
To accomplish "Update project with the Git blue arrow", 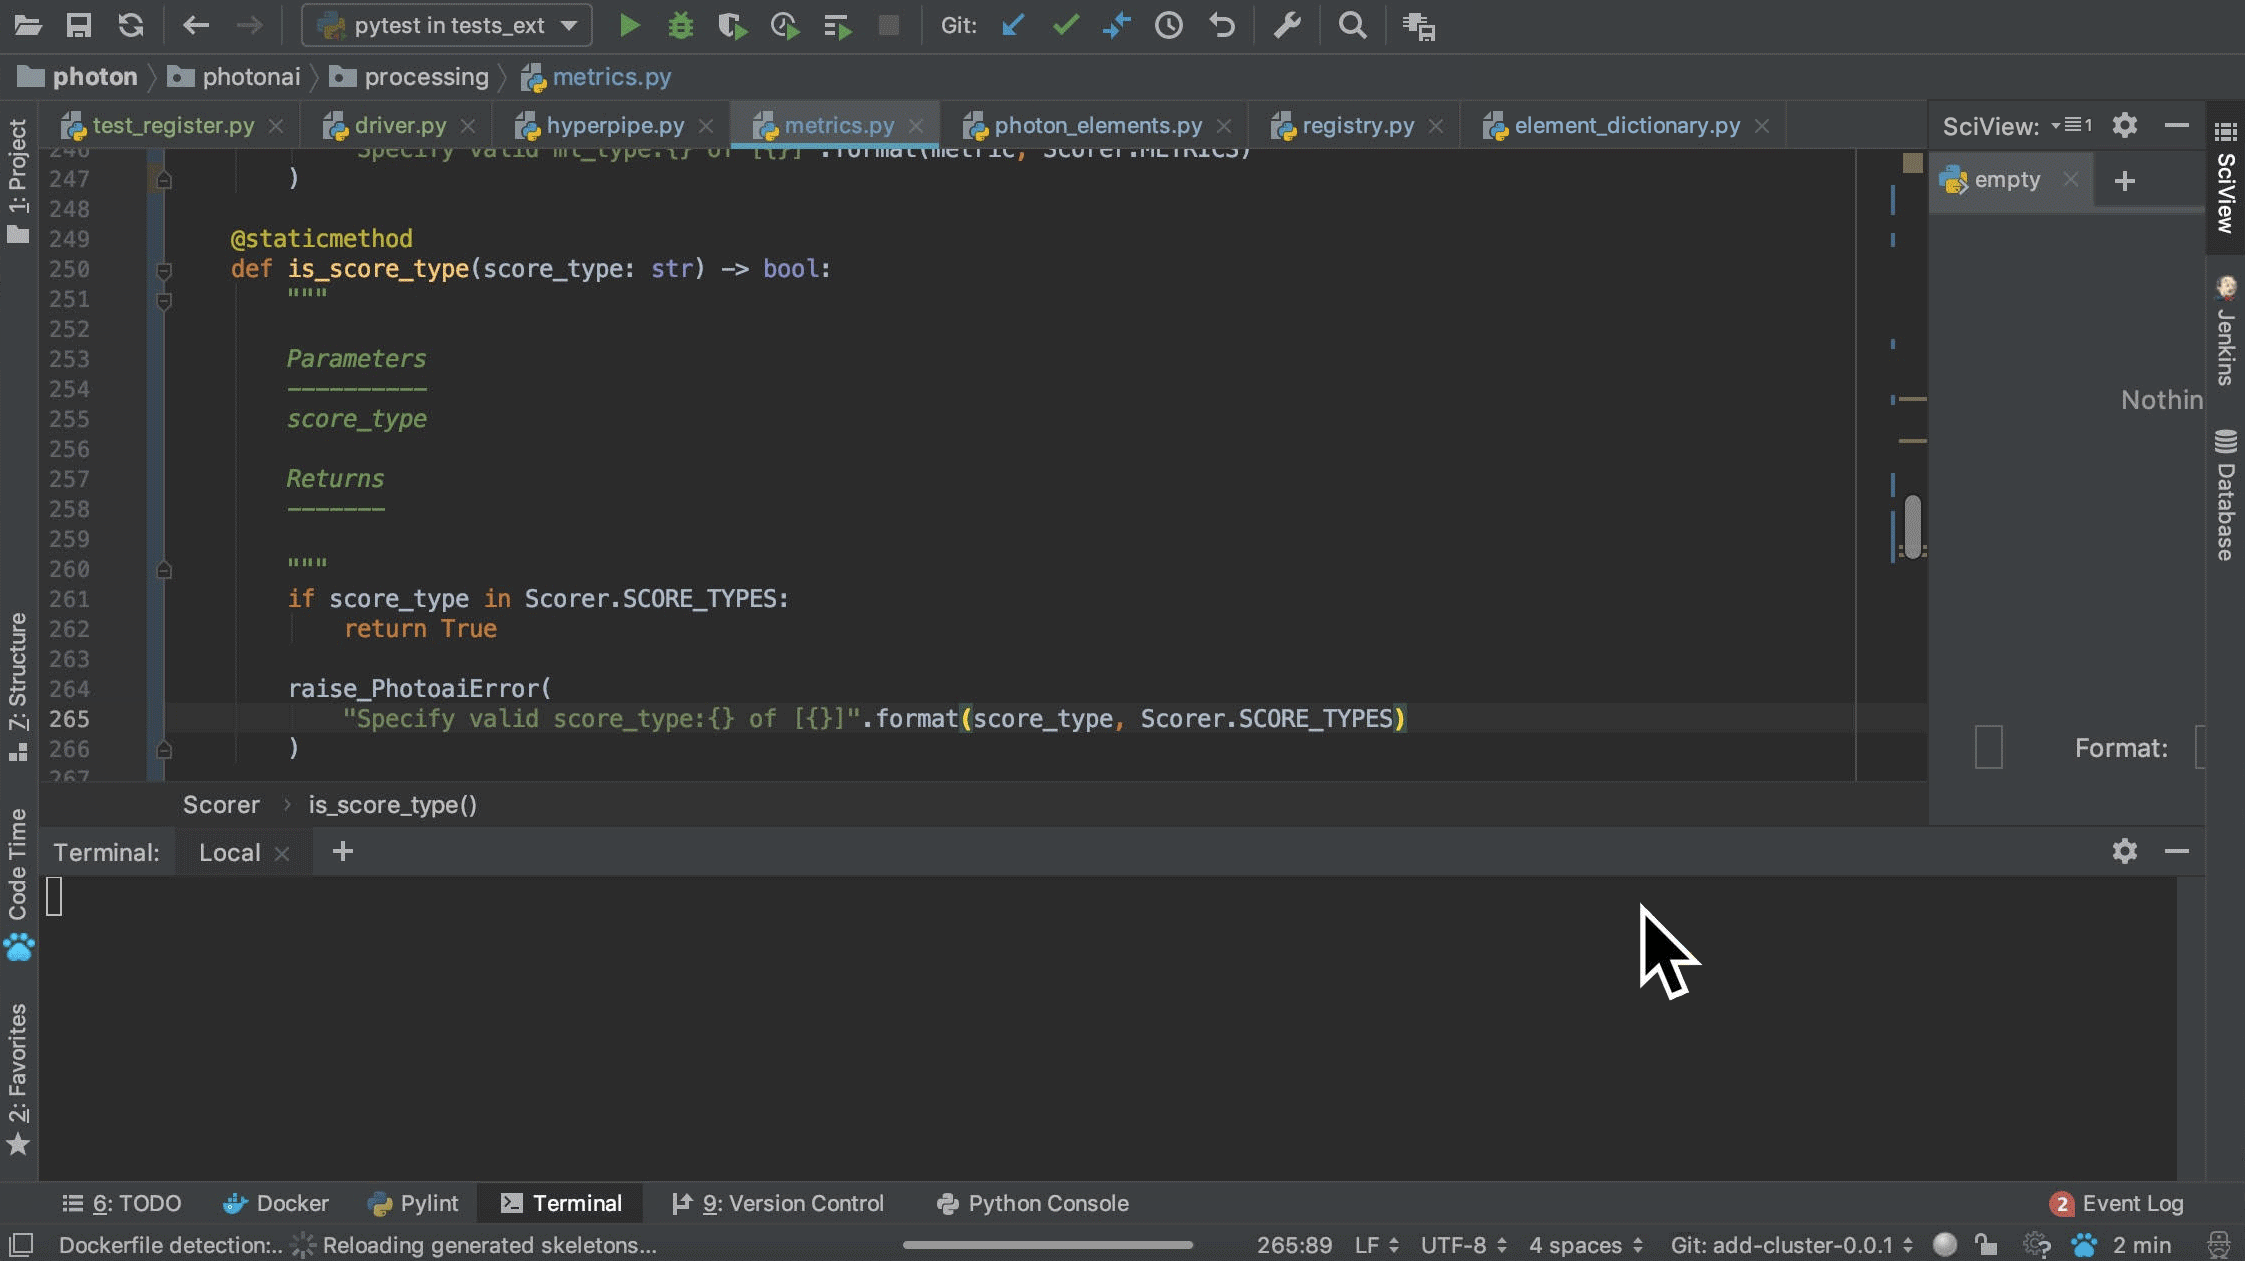I will coord(1013,26).
